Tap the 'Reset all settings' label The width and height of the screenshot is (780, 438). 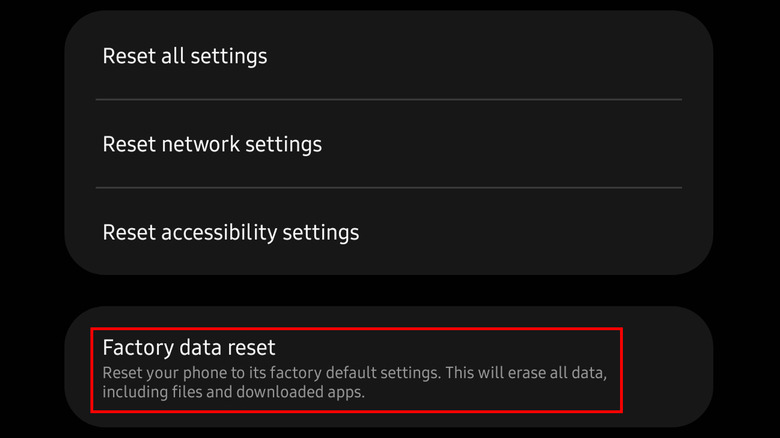[185, 56]
